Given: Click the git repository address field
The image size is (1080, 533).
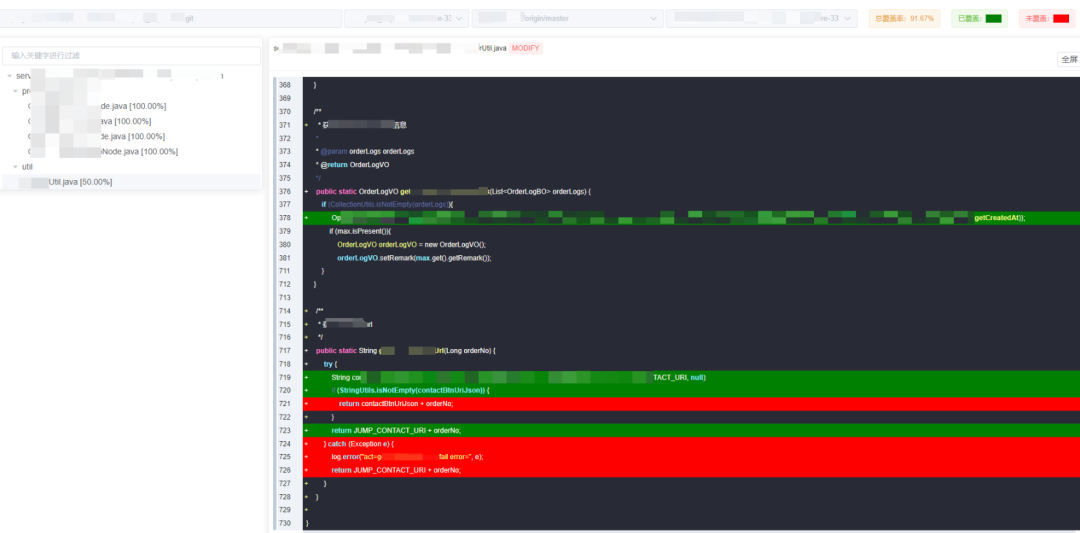Looking at the screenshot, I should (x=171, y=19).
